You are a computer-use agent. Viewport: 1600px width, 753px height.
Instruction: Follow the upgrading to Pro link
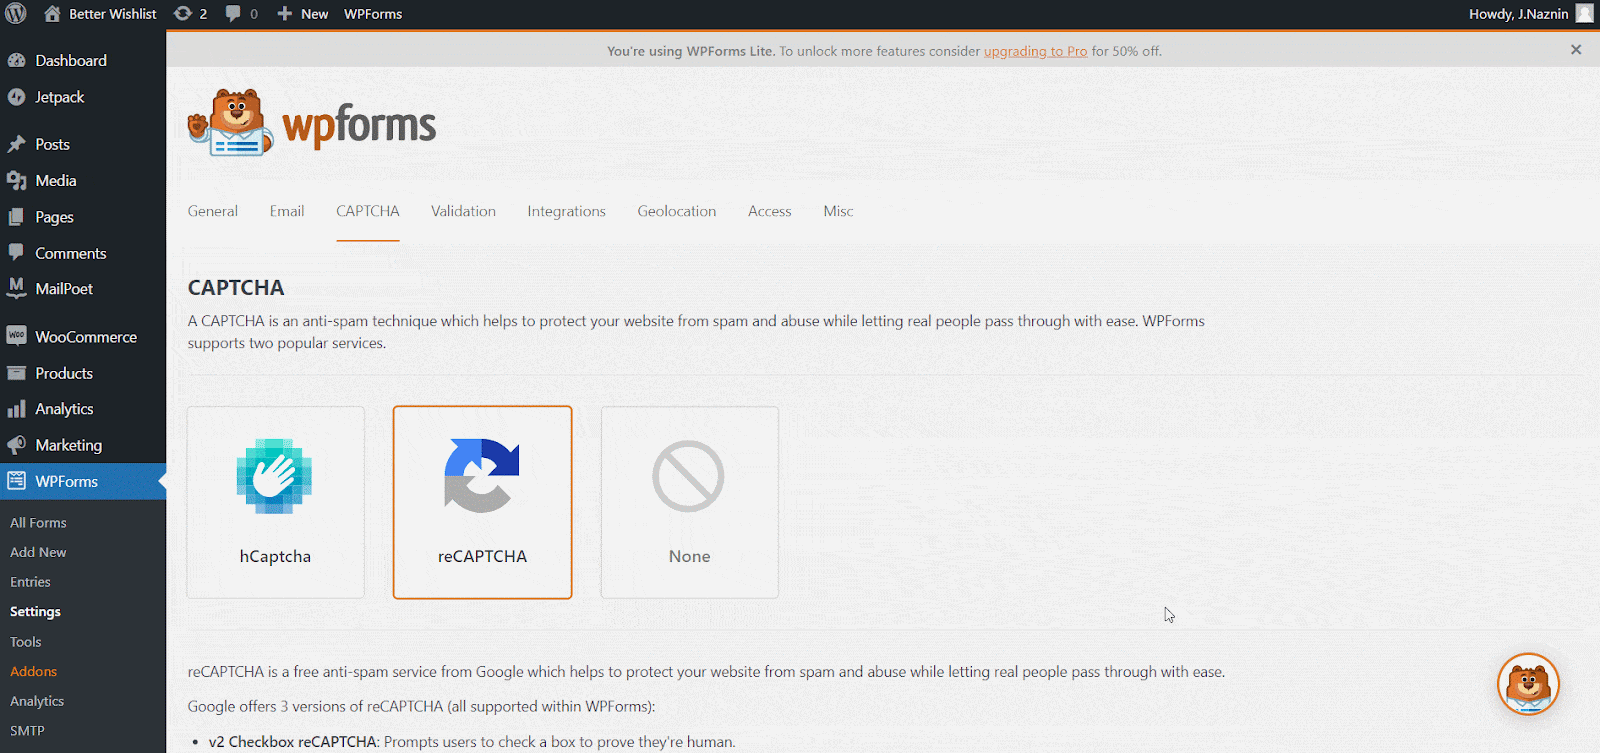[1035, 51]
